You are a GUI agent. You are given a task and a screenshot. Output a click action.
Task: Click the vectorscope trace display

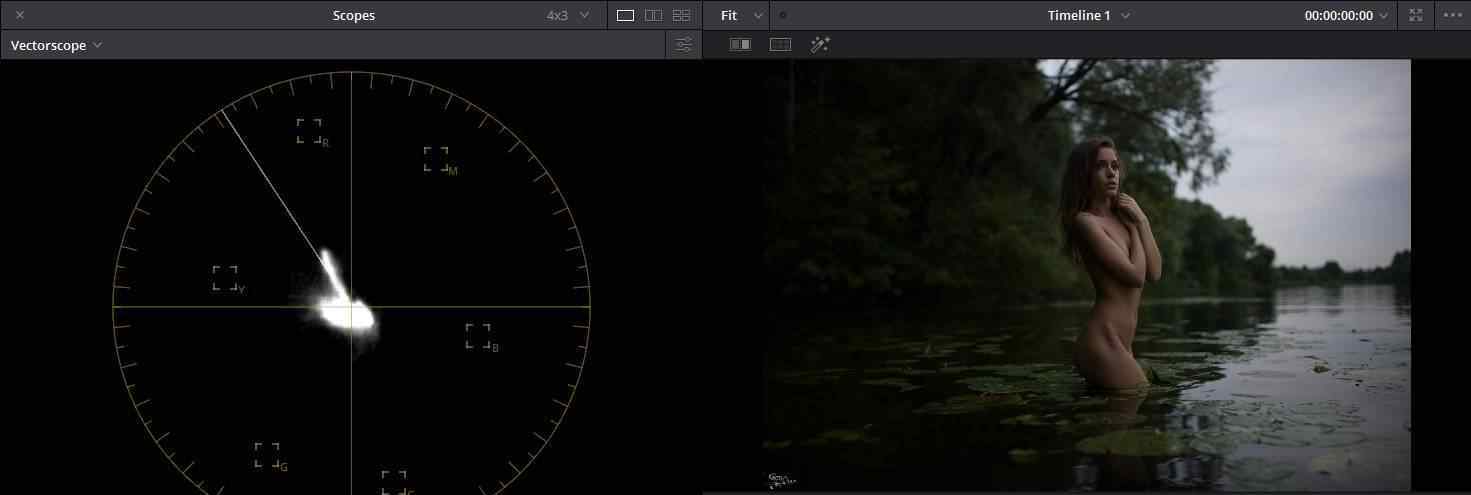click(351, 283)
